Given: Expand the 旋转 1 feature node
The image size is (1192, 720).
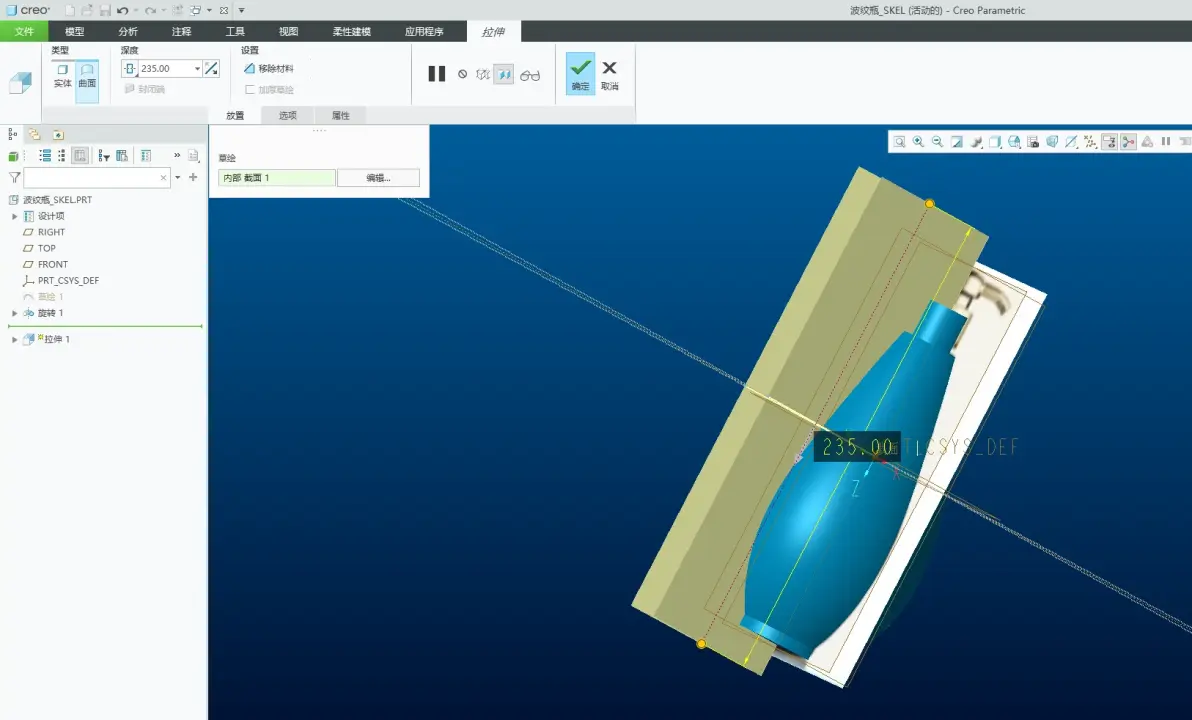Looking at the screenshot, I should click(x=14, y=313).
